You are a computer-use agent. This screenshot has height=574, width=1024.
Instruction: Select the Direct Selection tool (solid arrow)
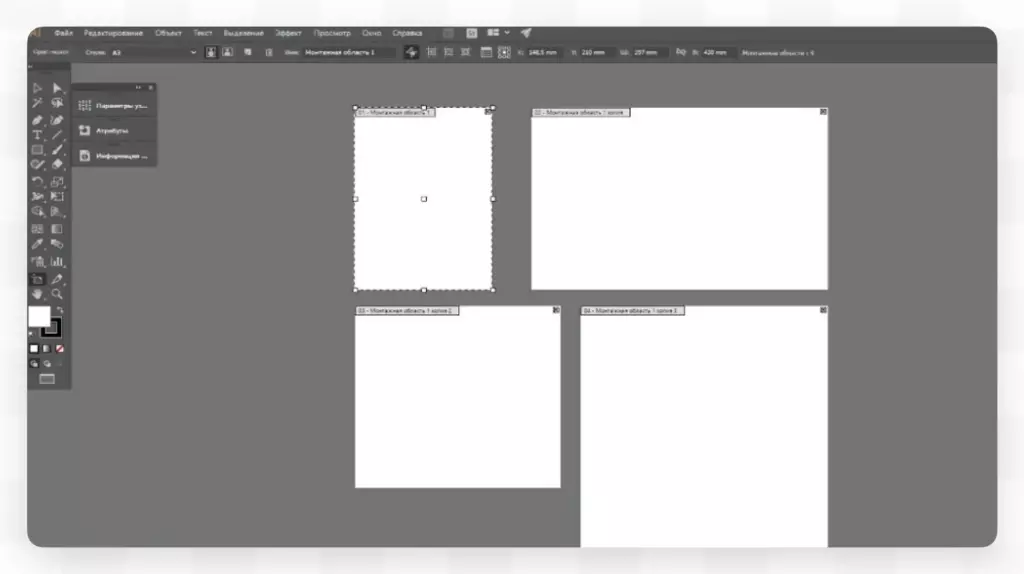coord(57,88)
